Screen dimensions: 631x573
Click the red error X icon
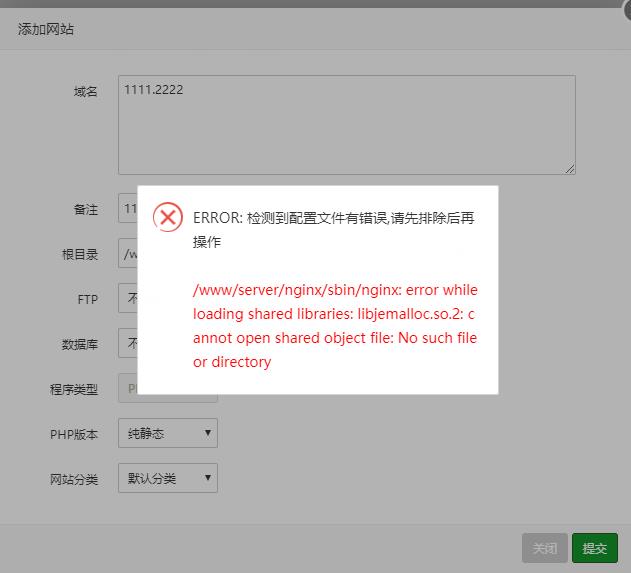click(168, 217)
